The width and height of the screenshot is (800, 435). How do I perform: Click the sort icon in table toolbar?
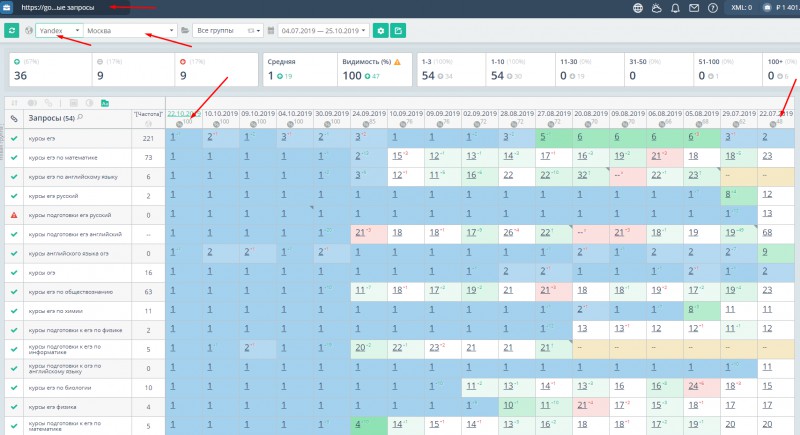click(14, 103)
